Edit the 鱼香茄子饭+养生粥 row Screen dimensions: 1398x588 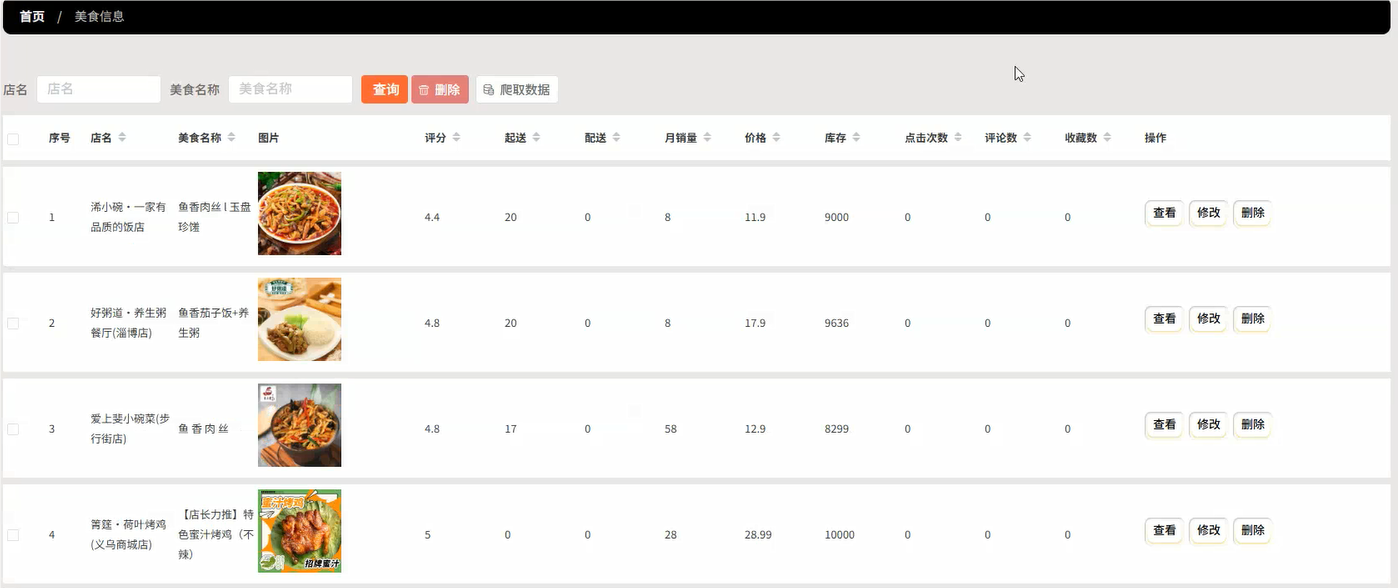tap(1208, 319)
